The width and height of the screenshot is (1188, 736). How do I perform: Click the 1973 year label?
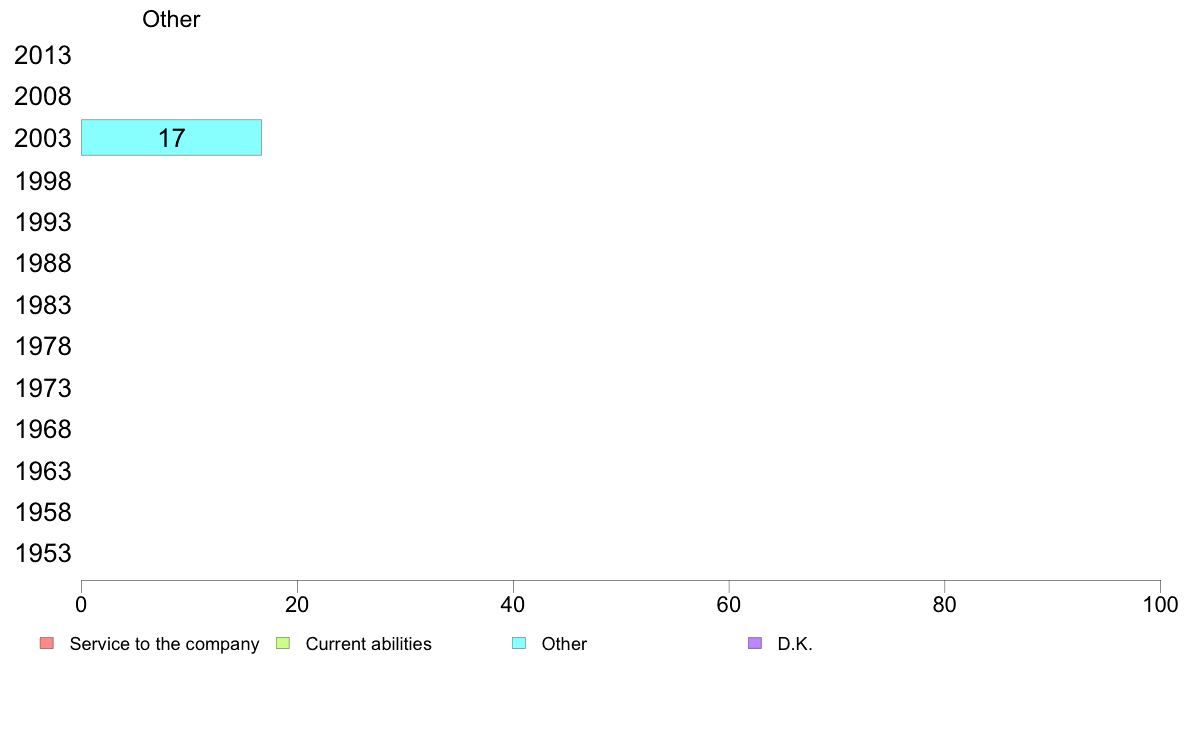[42, 388]
